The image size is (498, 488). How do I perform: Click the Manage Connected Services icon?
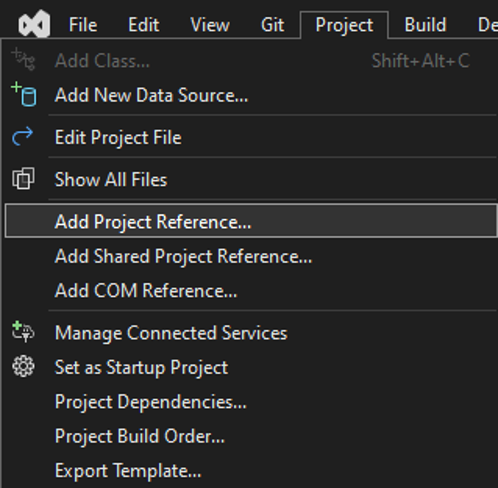point(23,332)
